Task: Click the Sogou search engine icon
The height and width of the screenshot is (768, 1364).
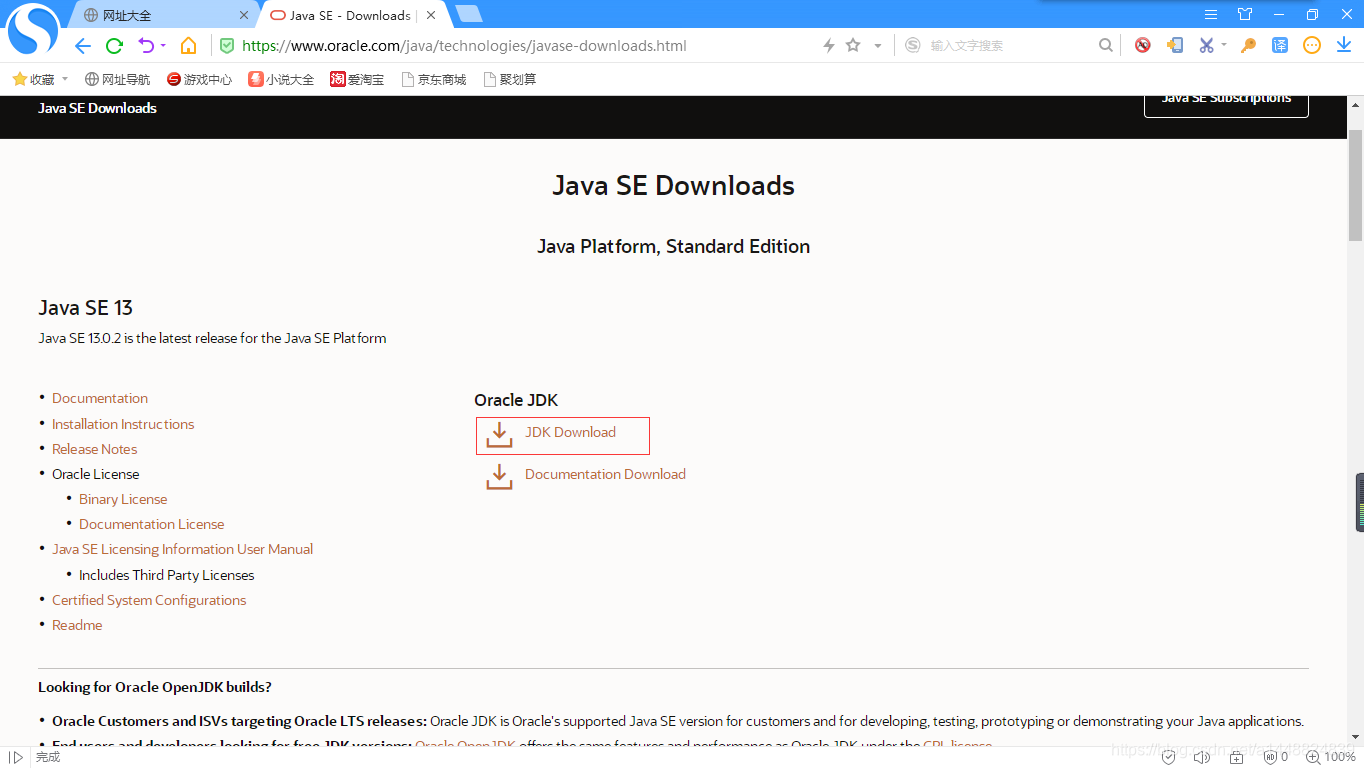Action: click(x=912, y=46)
